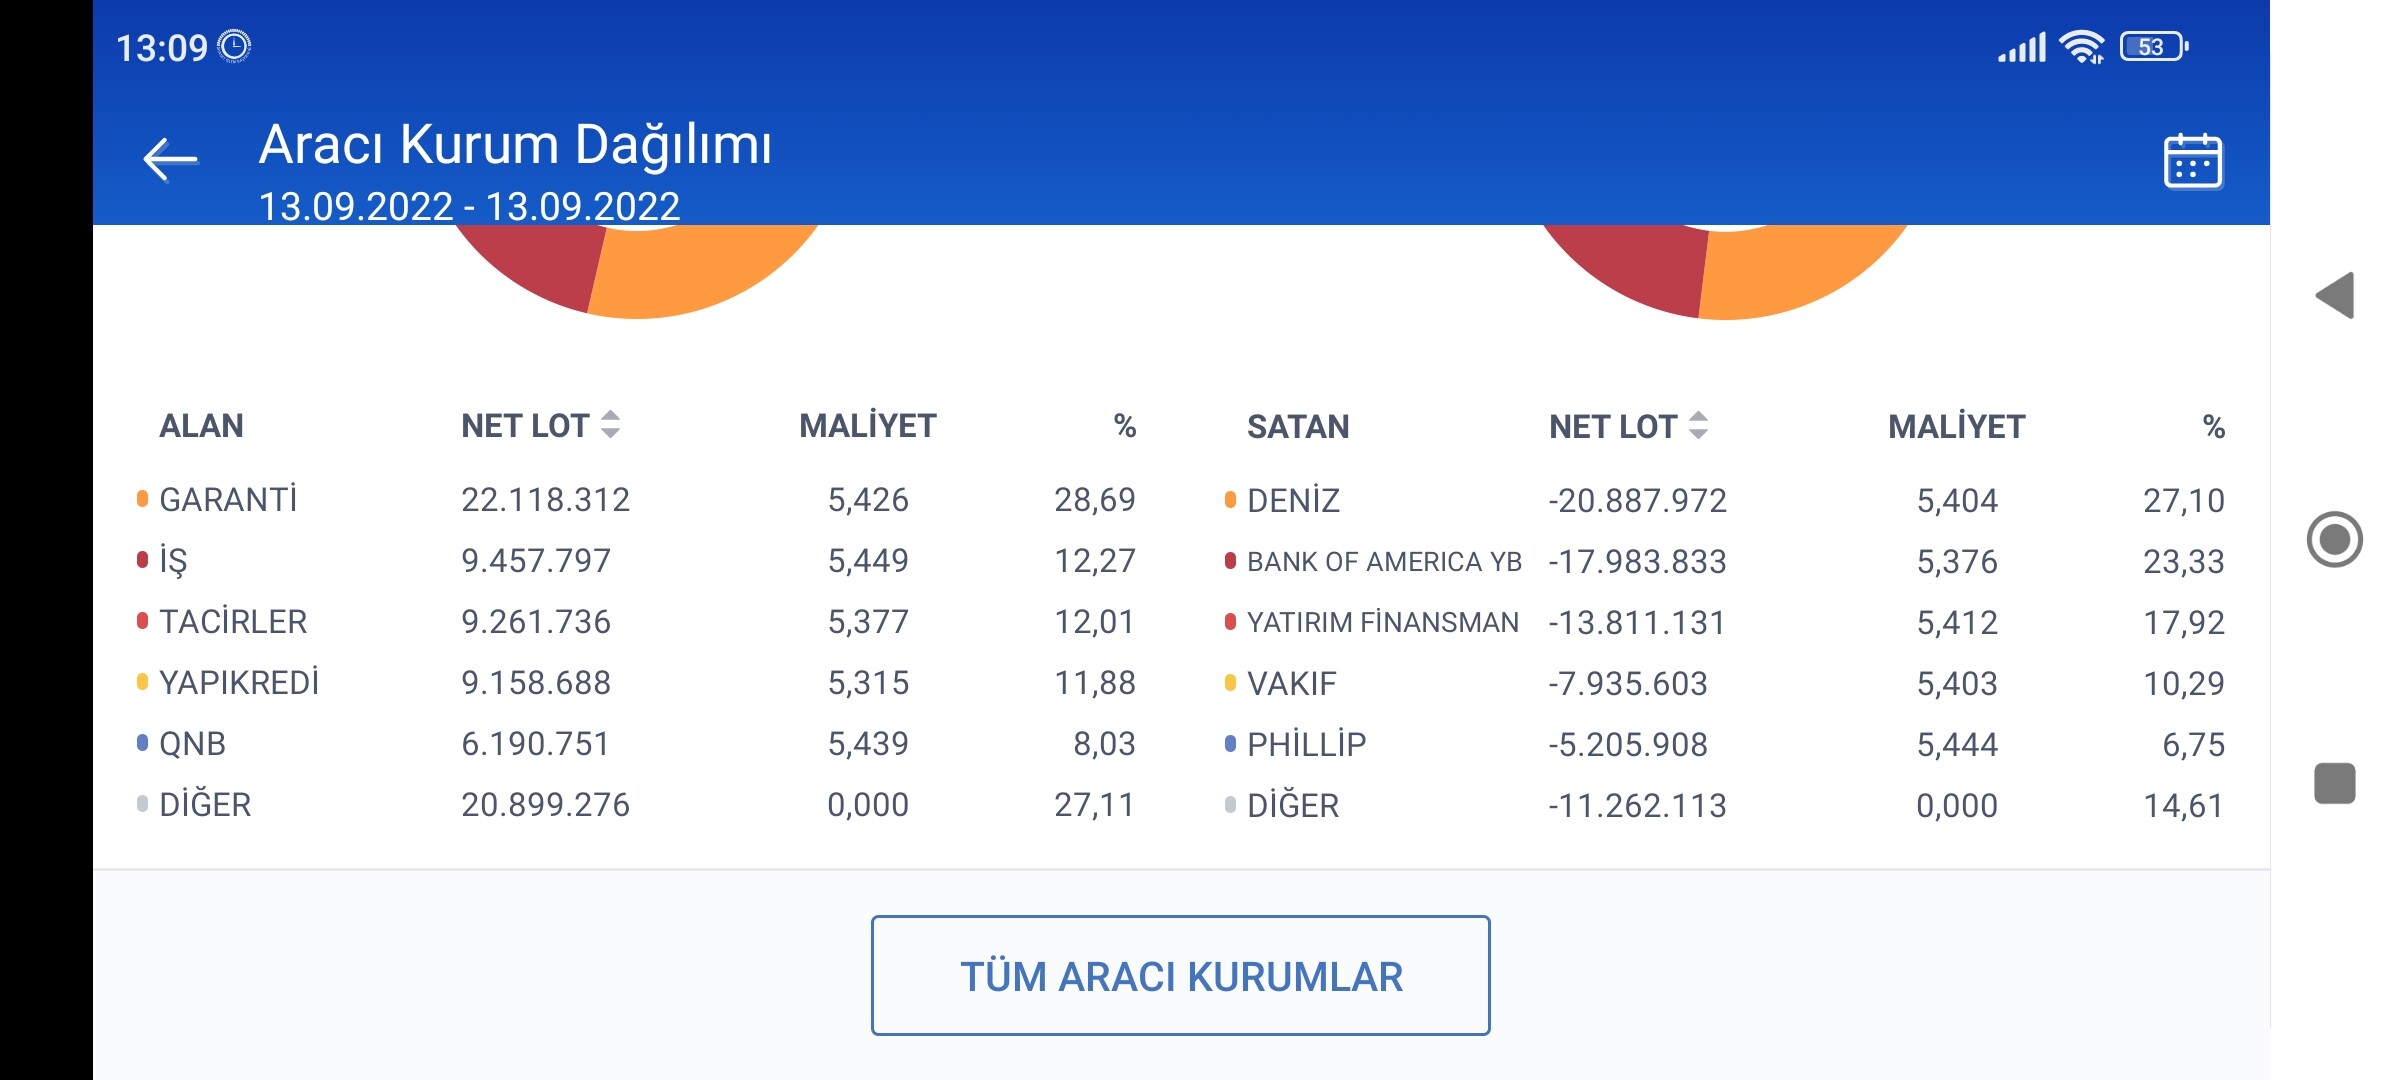This screenshot has width=2400, height=1080.
Task: Tap the ALAN column header
Action: 201,425
